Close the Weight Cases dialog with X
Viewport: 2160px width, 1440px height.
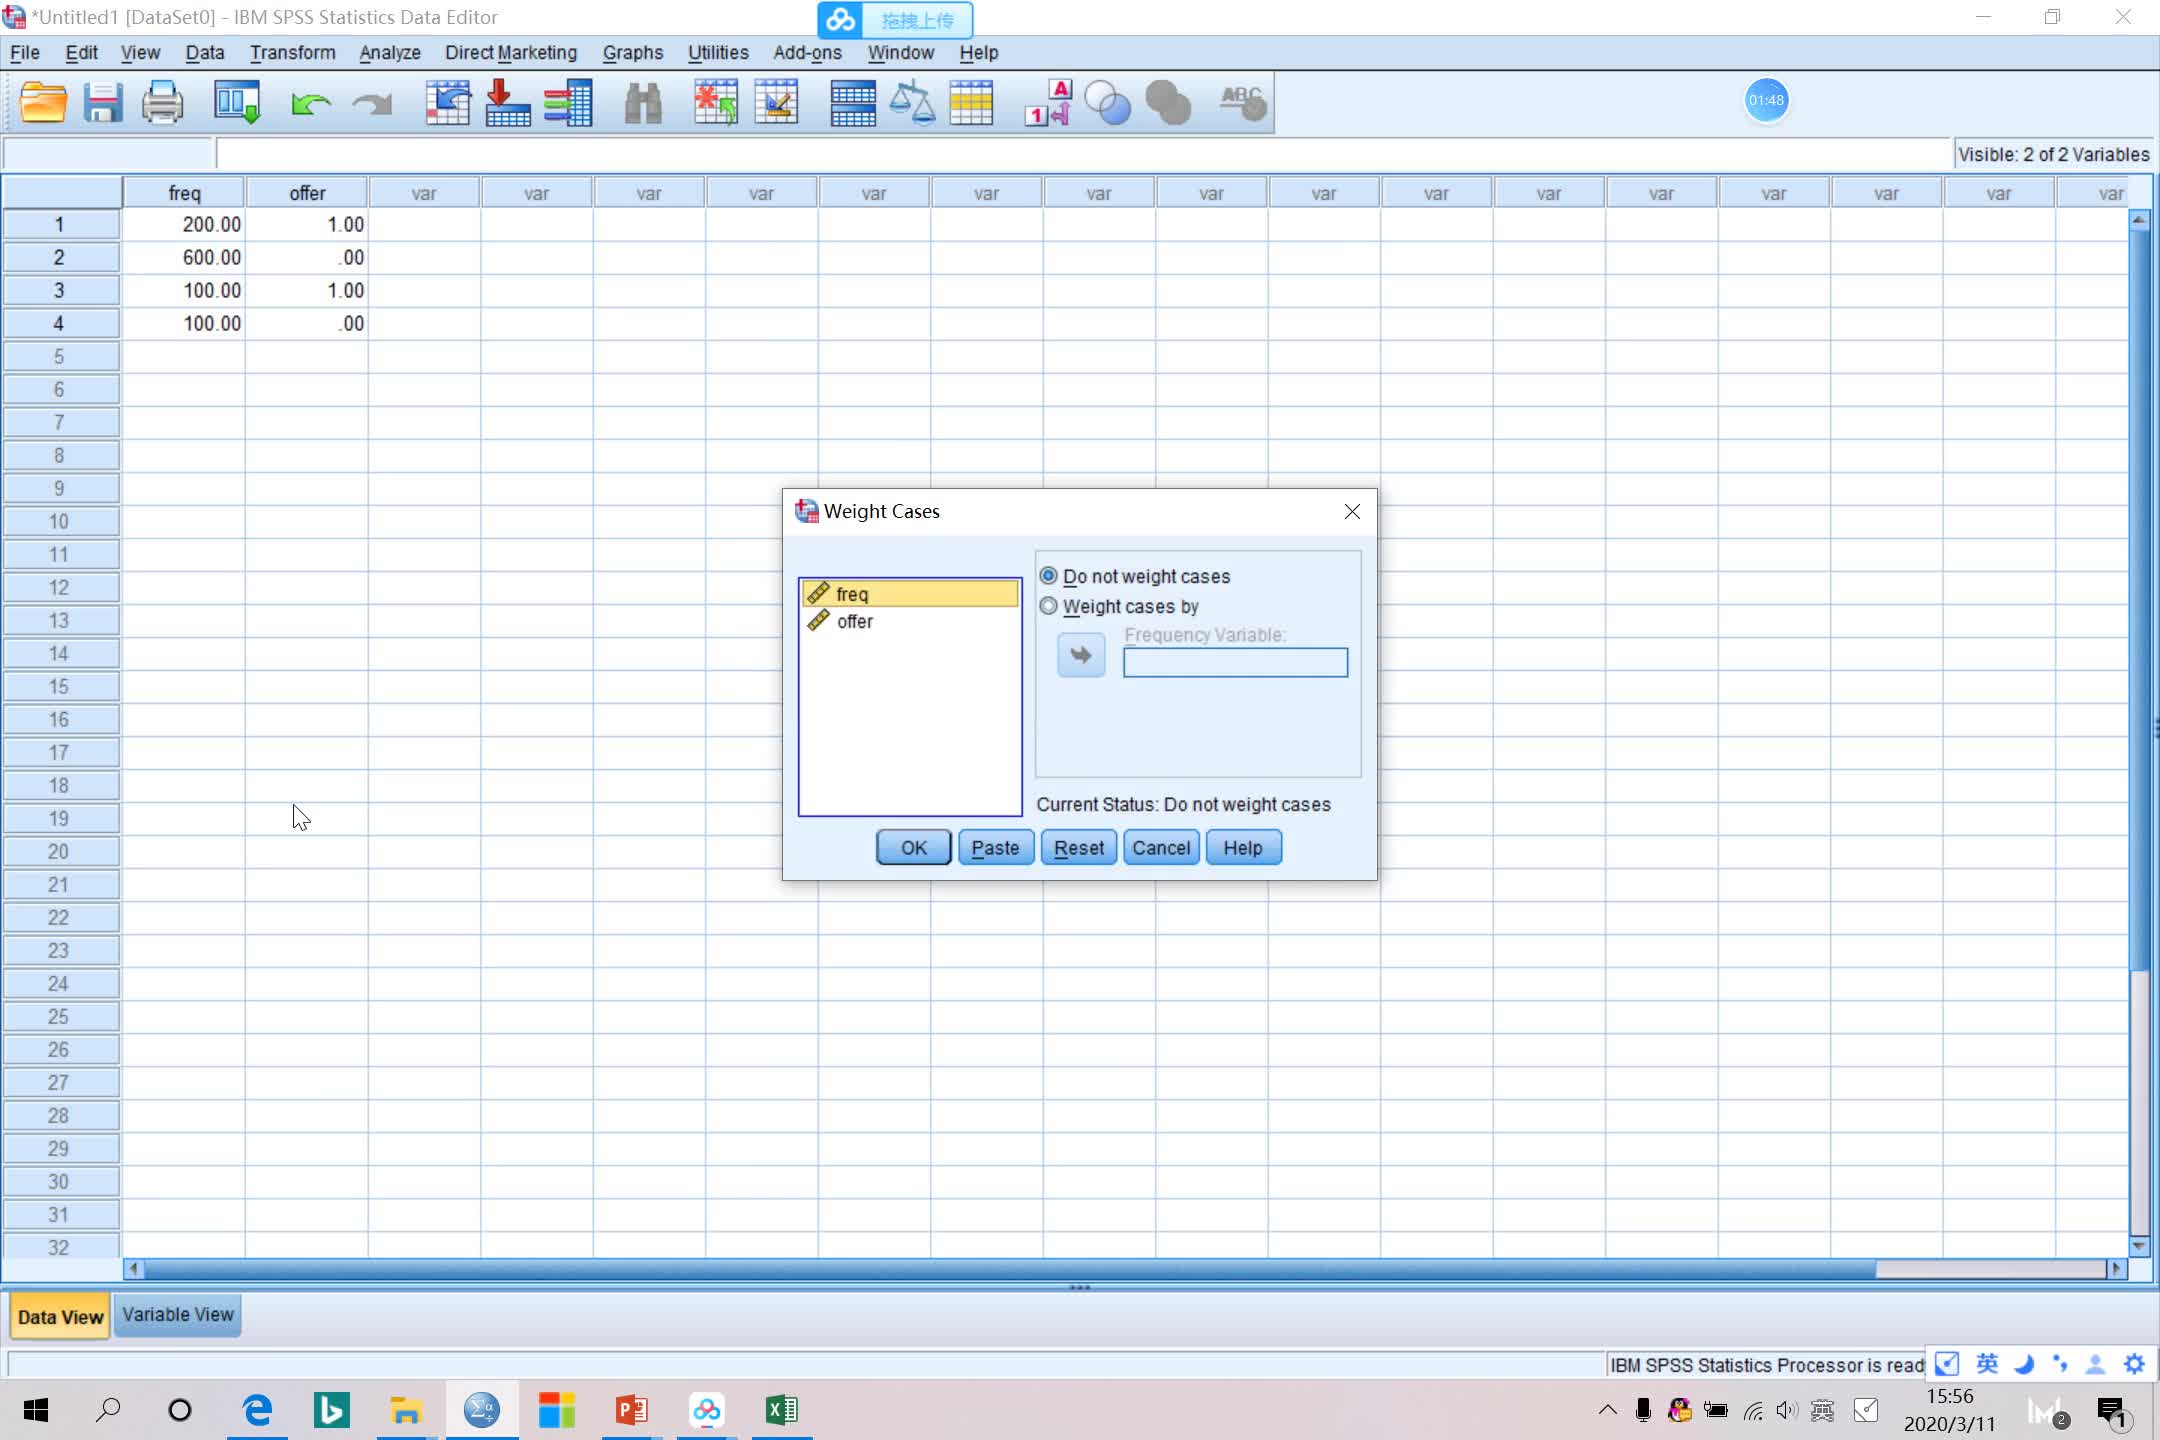tap(1352, 512)
